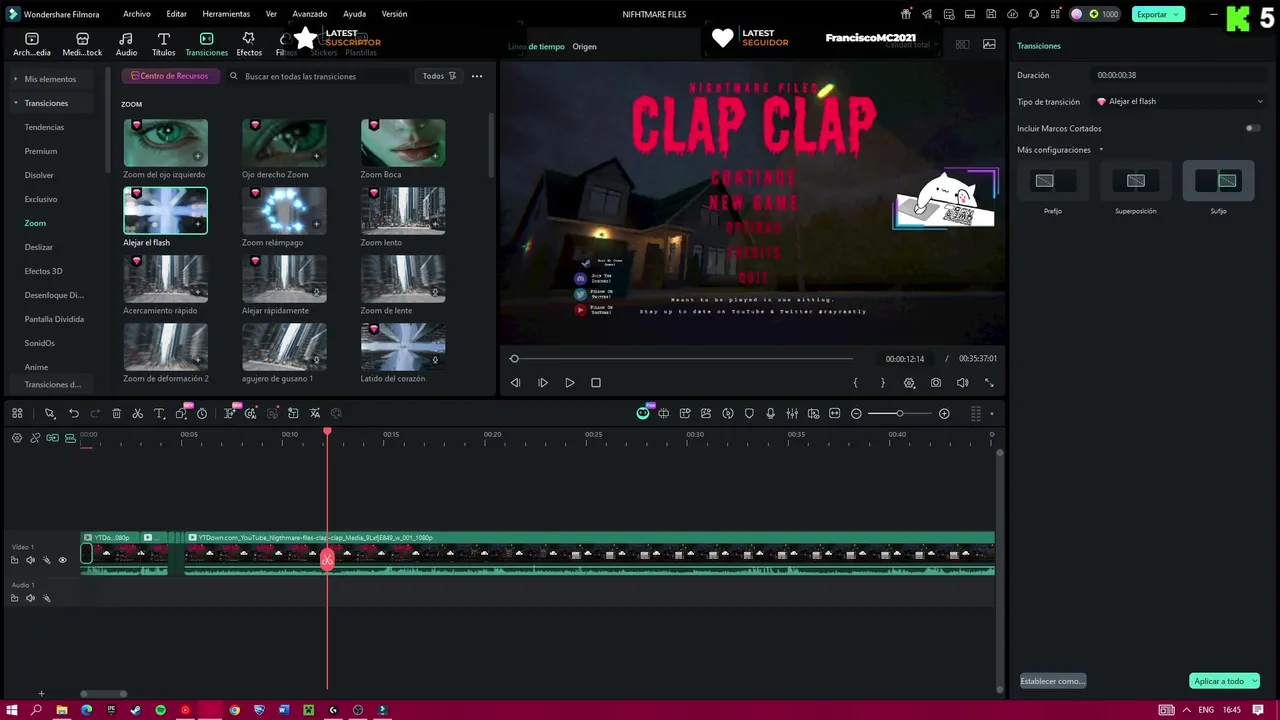Expand the Mis elementos section
Screen dimensions: 1280x720
pos(16,79)
